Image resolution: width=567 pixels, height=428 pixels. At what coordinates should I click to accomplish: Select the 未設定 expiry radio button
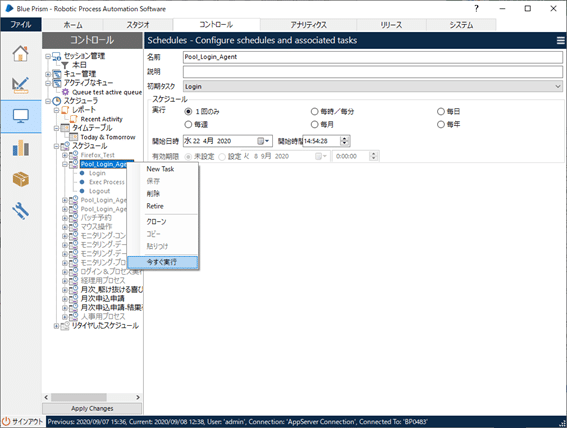coord(188,157)
